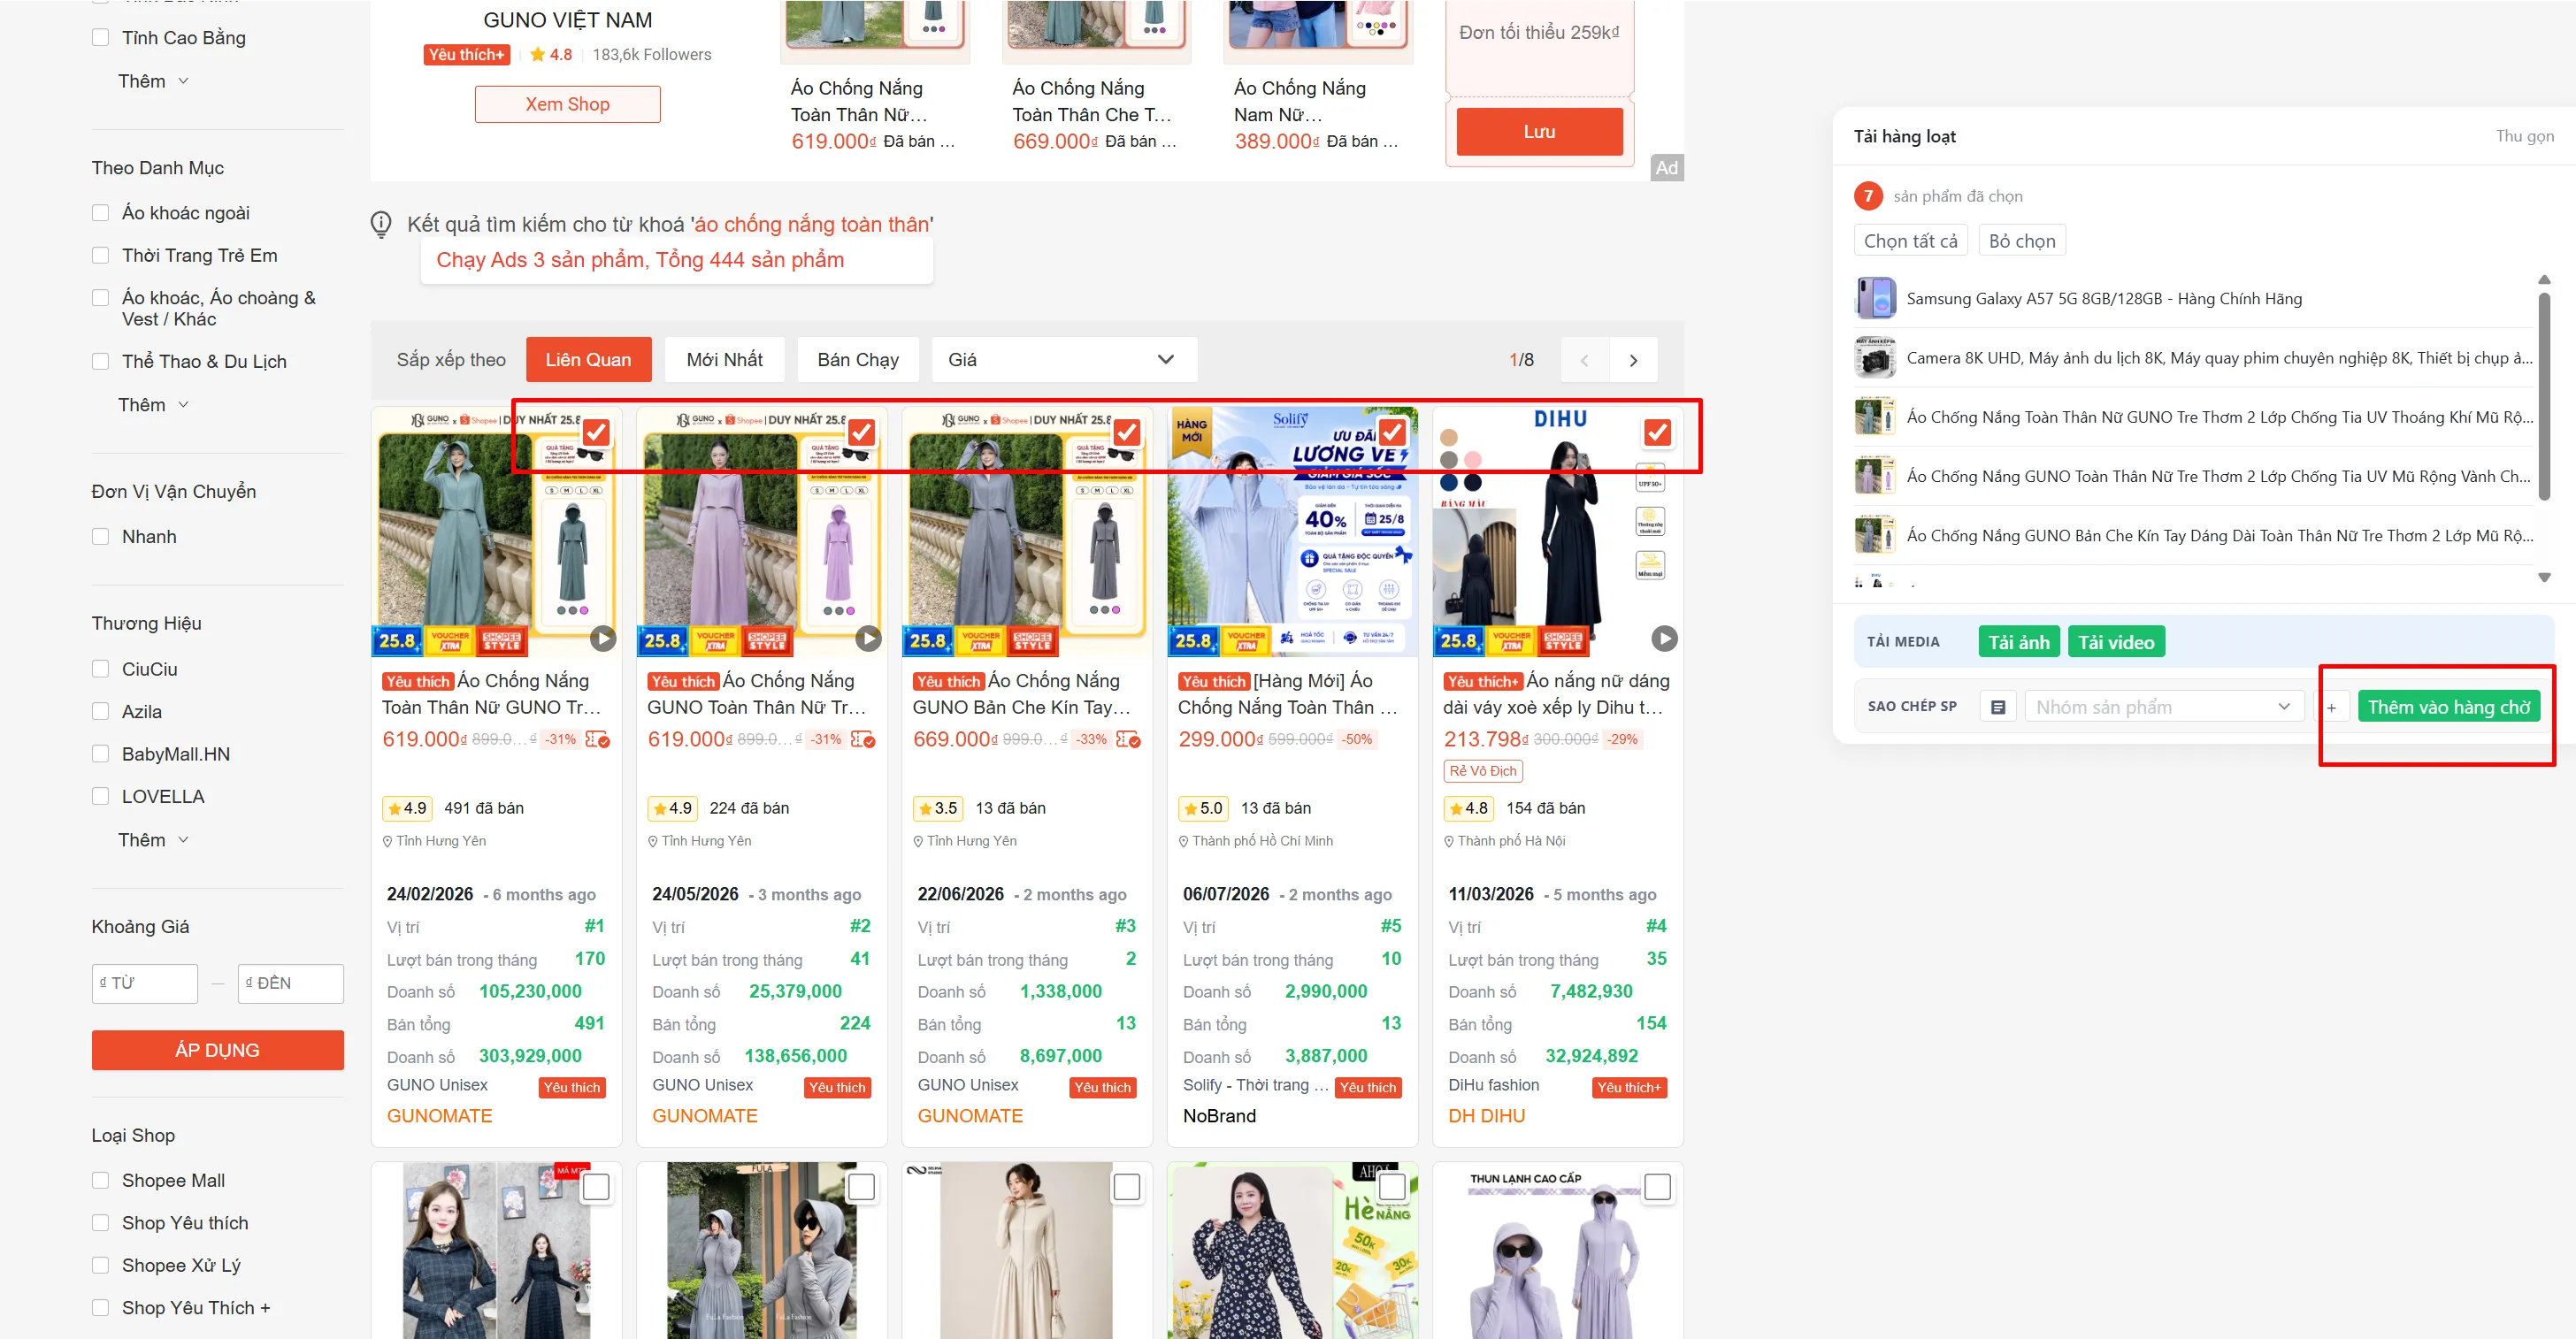Image resolution: width=2576 pixels, height=1339 pixels.
Task: Go to next results page arrow
Action: pos(1633,360)
